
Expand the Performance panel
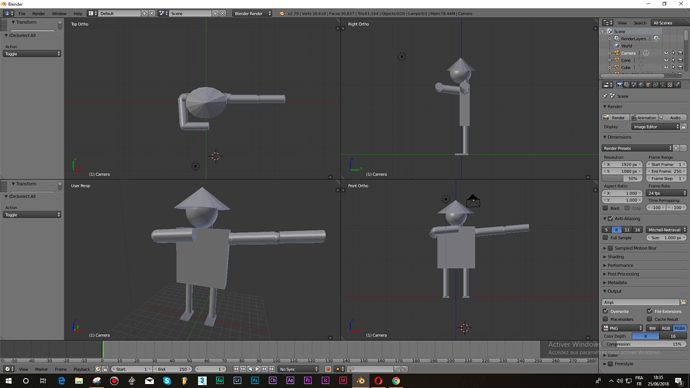pos(620,265)
